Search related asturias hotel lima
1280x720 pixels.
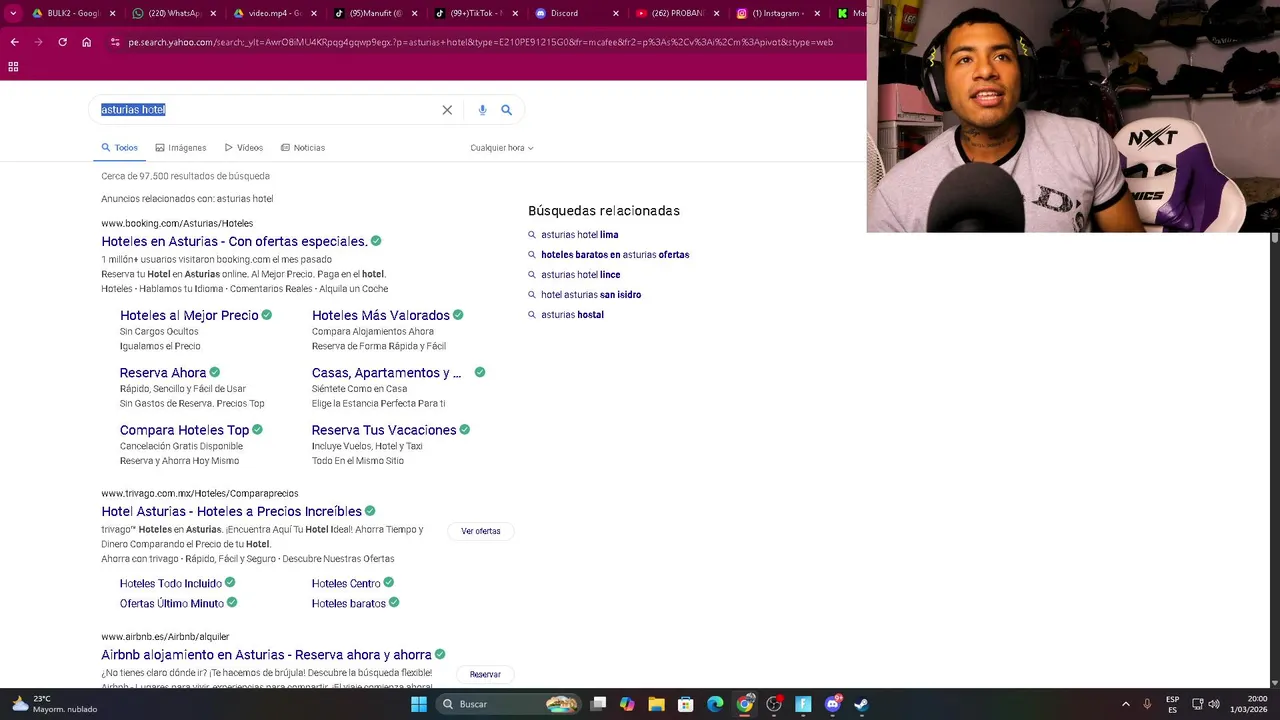[580, 235]
